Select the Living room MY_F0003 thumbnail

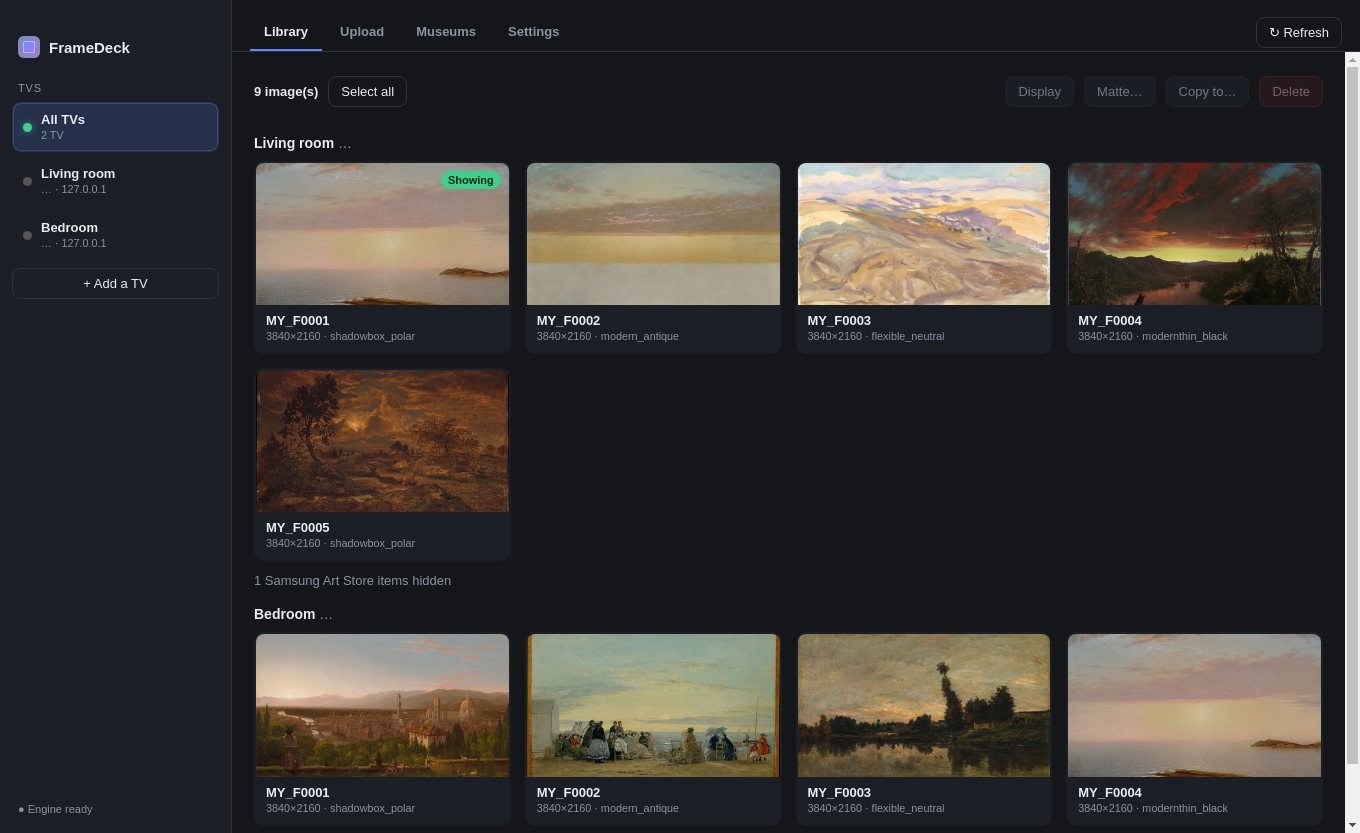pyautogui.click(x=924, y=234)
